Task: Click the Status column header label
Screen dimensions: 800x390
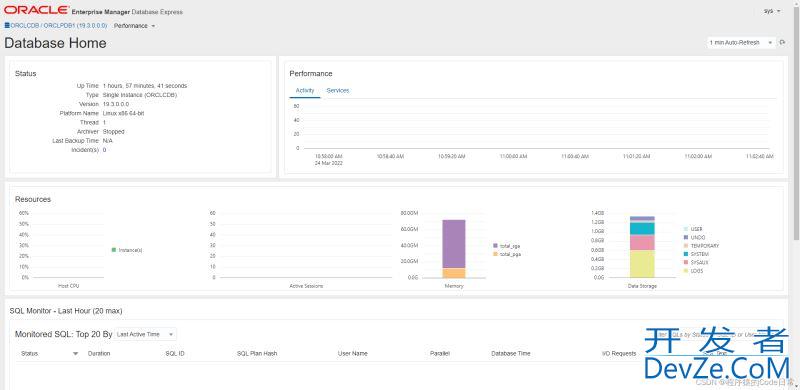Action: click(x=29, y=353)
